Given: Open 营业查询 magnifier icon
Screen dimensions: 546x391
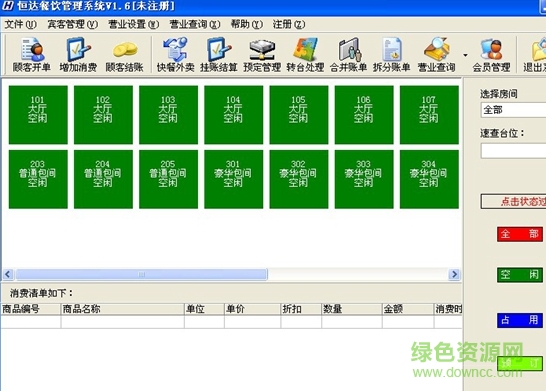Looking at the screenshot, I should point(436,55).
